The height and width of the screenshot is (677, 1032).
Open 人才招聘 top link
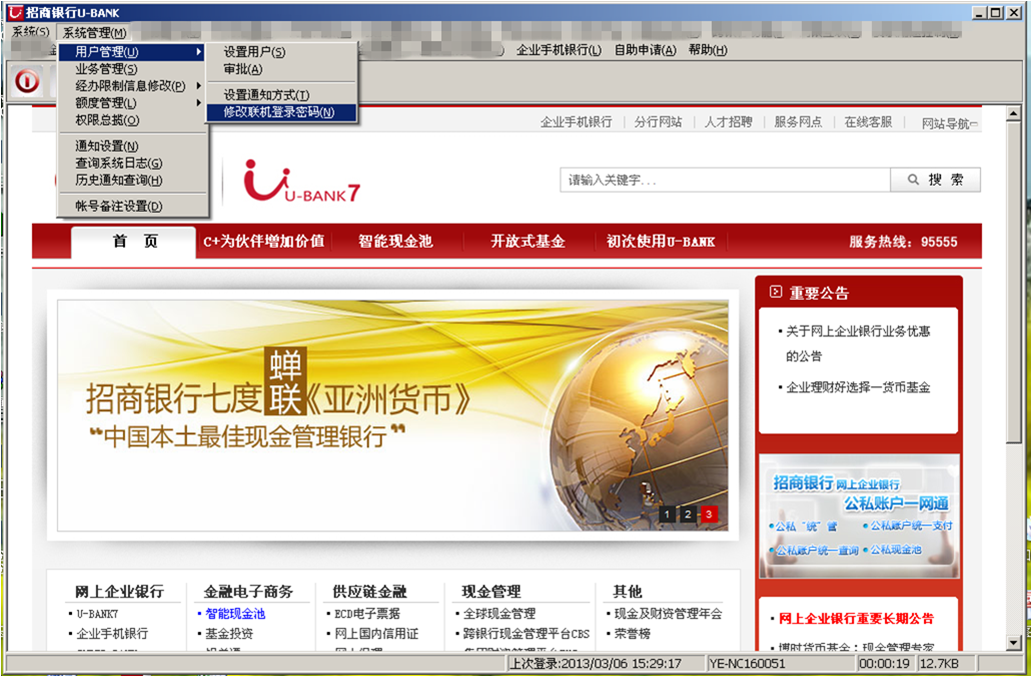click(x=728, y=122)
